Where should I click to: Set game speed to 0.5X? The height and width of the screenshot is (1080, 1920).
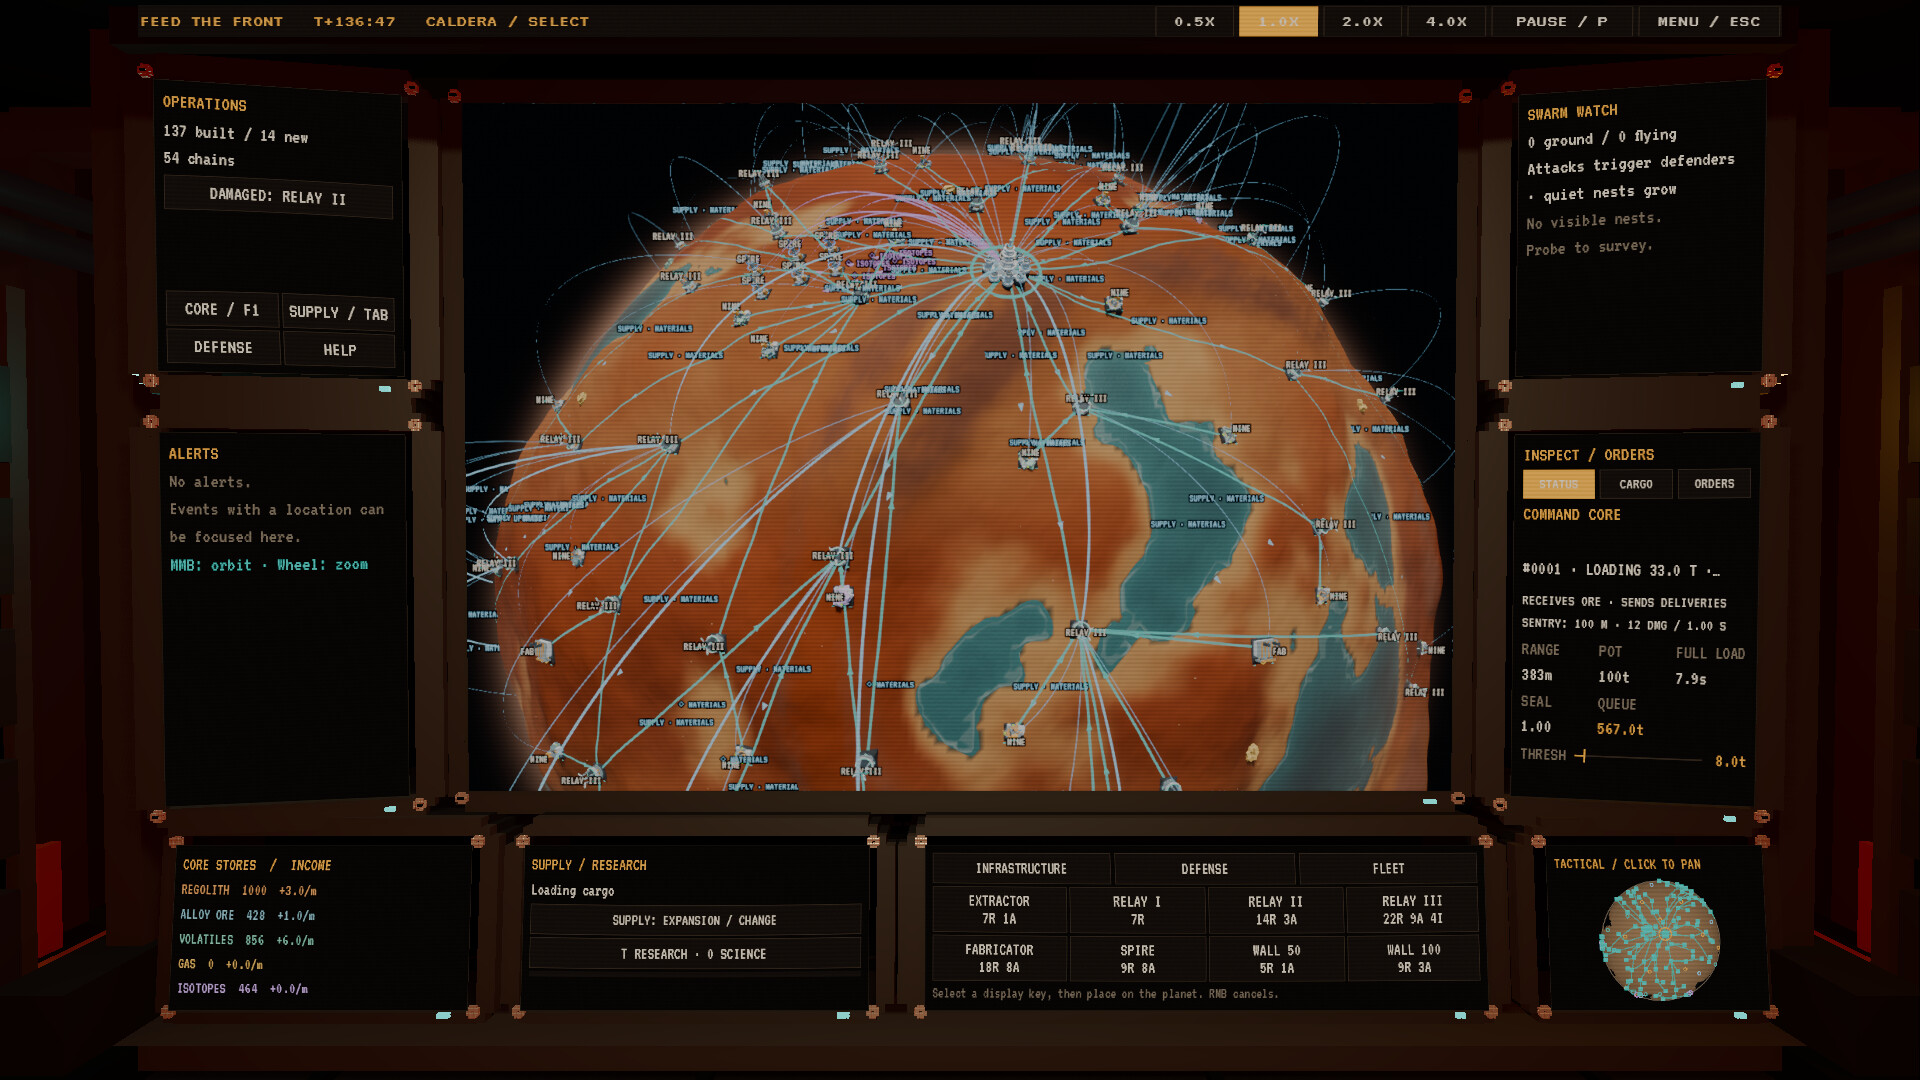[1194, 21]
